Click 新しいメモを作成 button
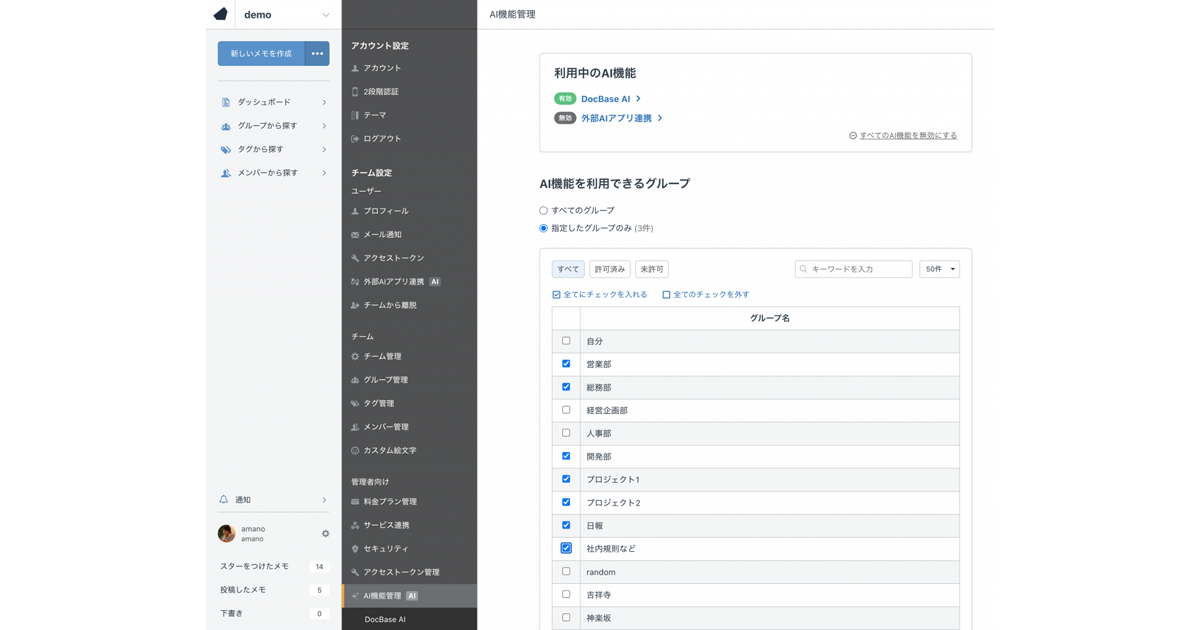Image resolution: width=1200 pixels, height=630 pixels. tap(261, 54)
